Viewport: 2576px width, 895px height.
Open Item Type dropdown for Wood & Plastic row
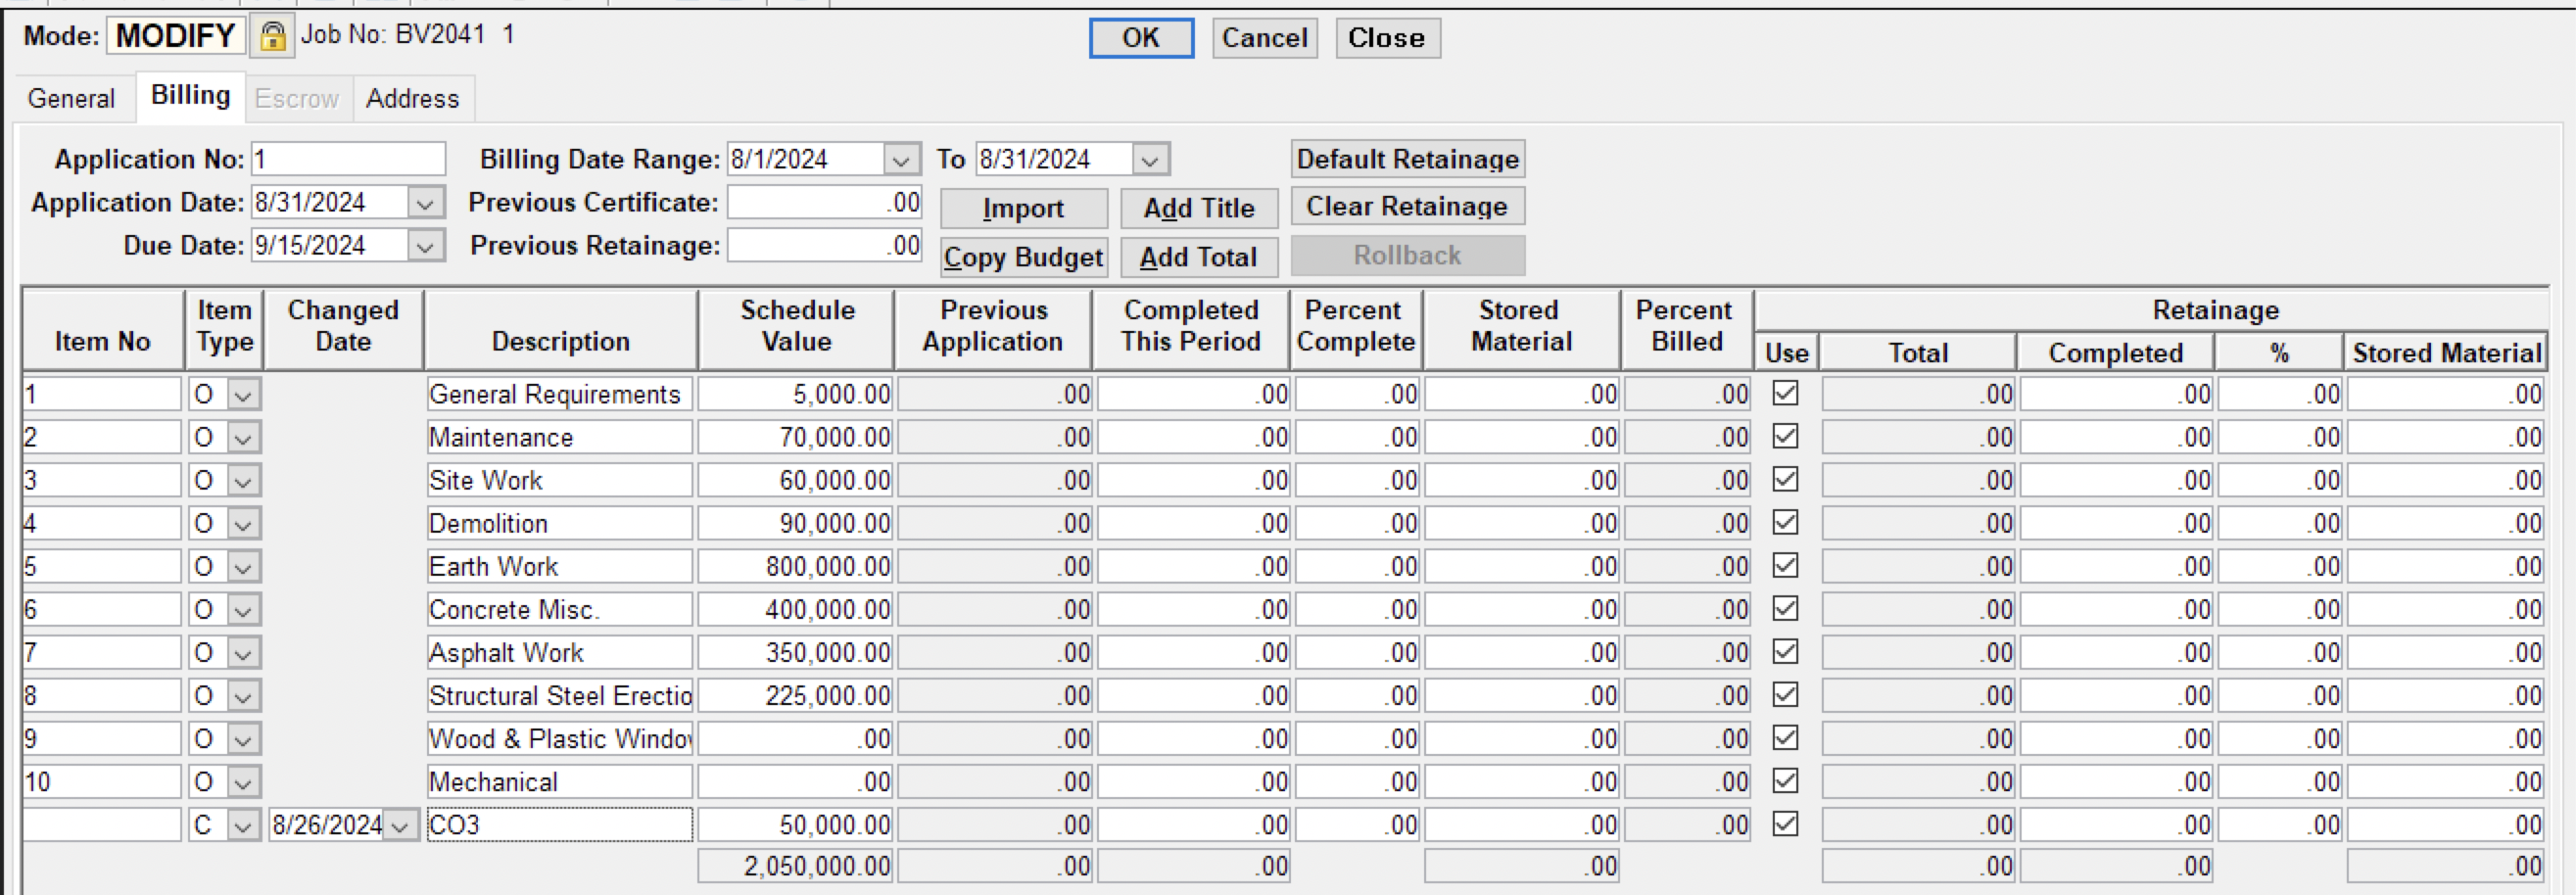click(243, 739)
